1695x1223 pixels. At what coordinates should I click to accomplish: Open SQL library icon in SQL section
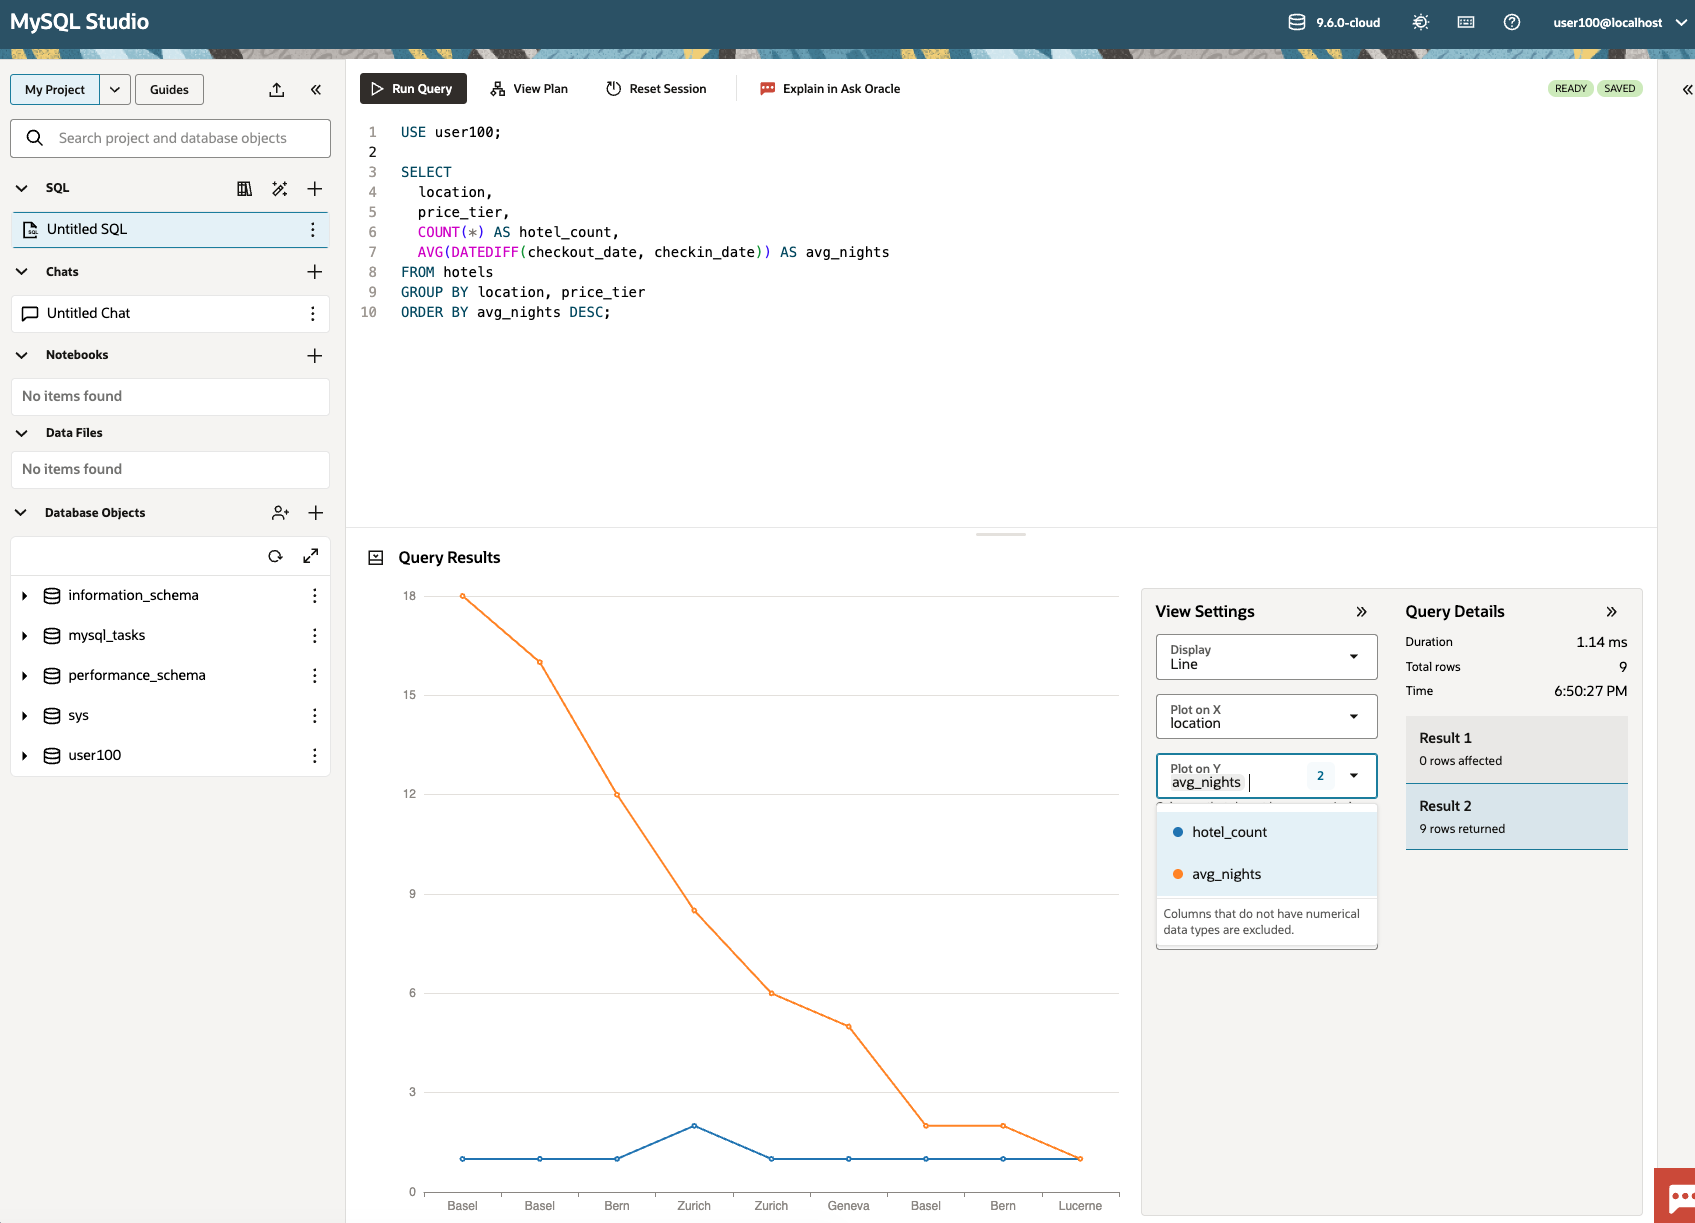244,188
